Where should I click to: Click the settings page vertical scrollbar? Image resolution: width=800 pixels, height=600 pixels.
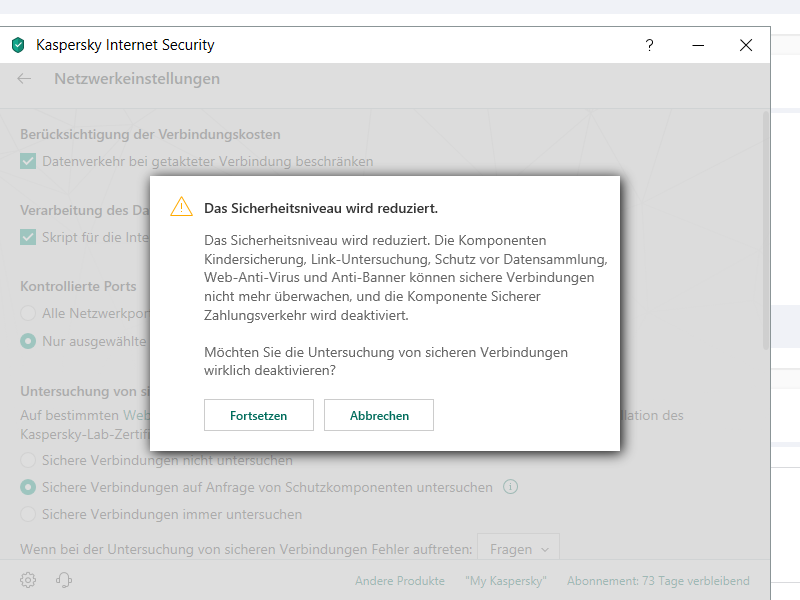point(766,230)
